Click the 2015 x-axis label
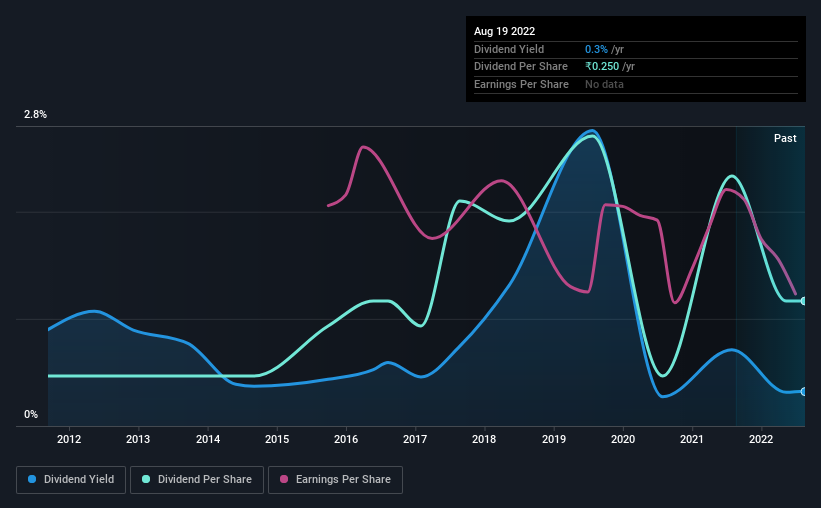 [277, 439]
